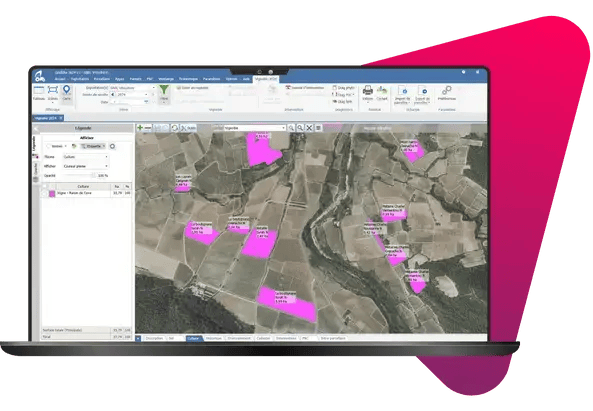
Task: Expand the Ecrans dropdown arrow
Action: (53, 102)
